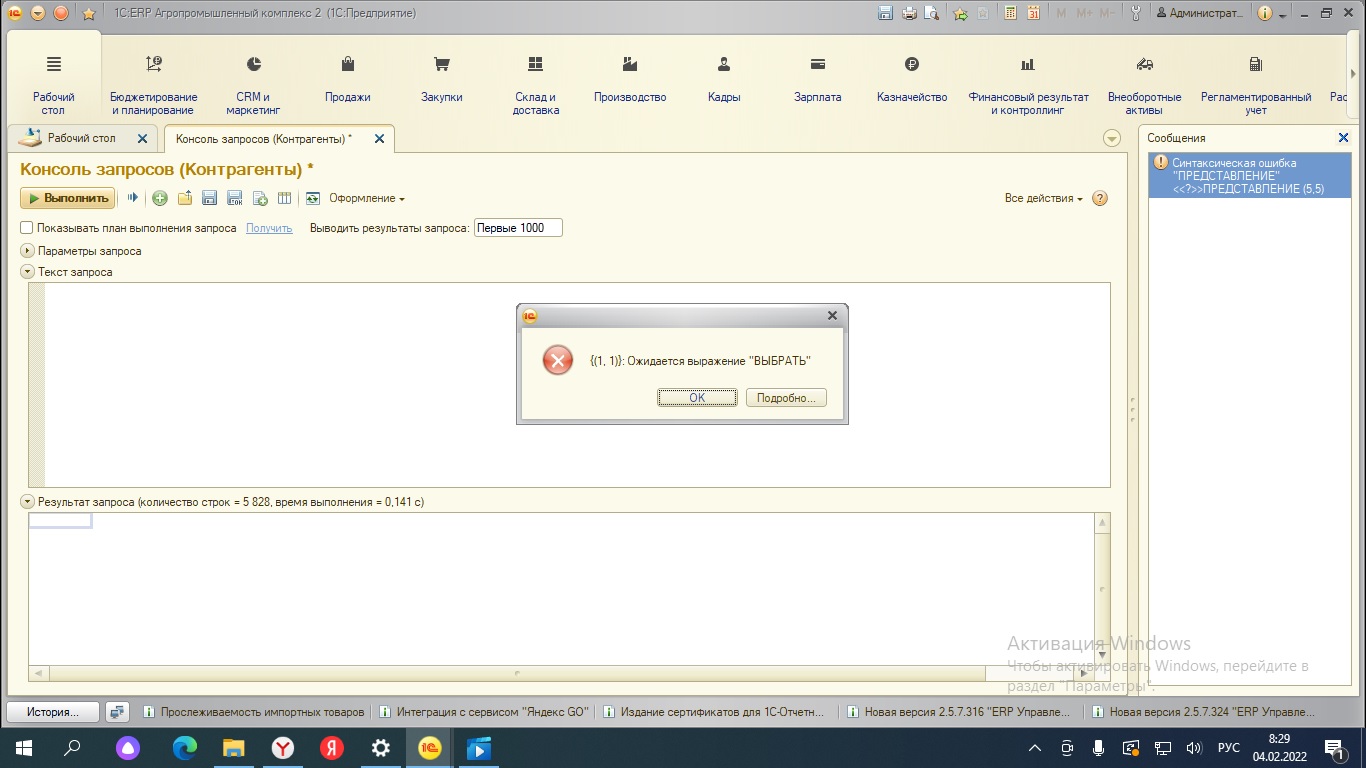The image size is (1366, 768).
Task: Open details via Подробно... button
Action: [786, 398]
